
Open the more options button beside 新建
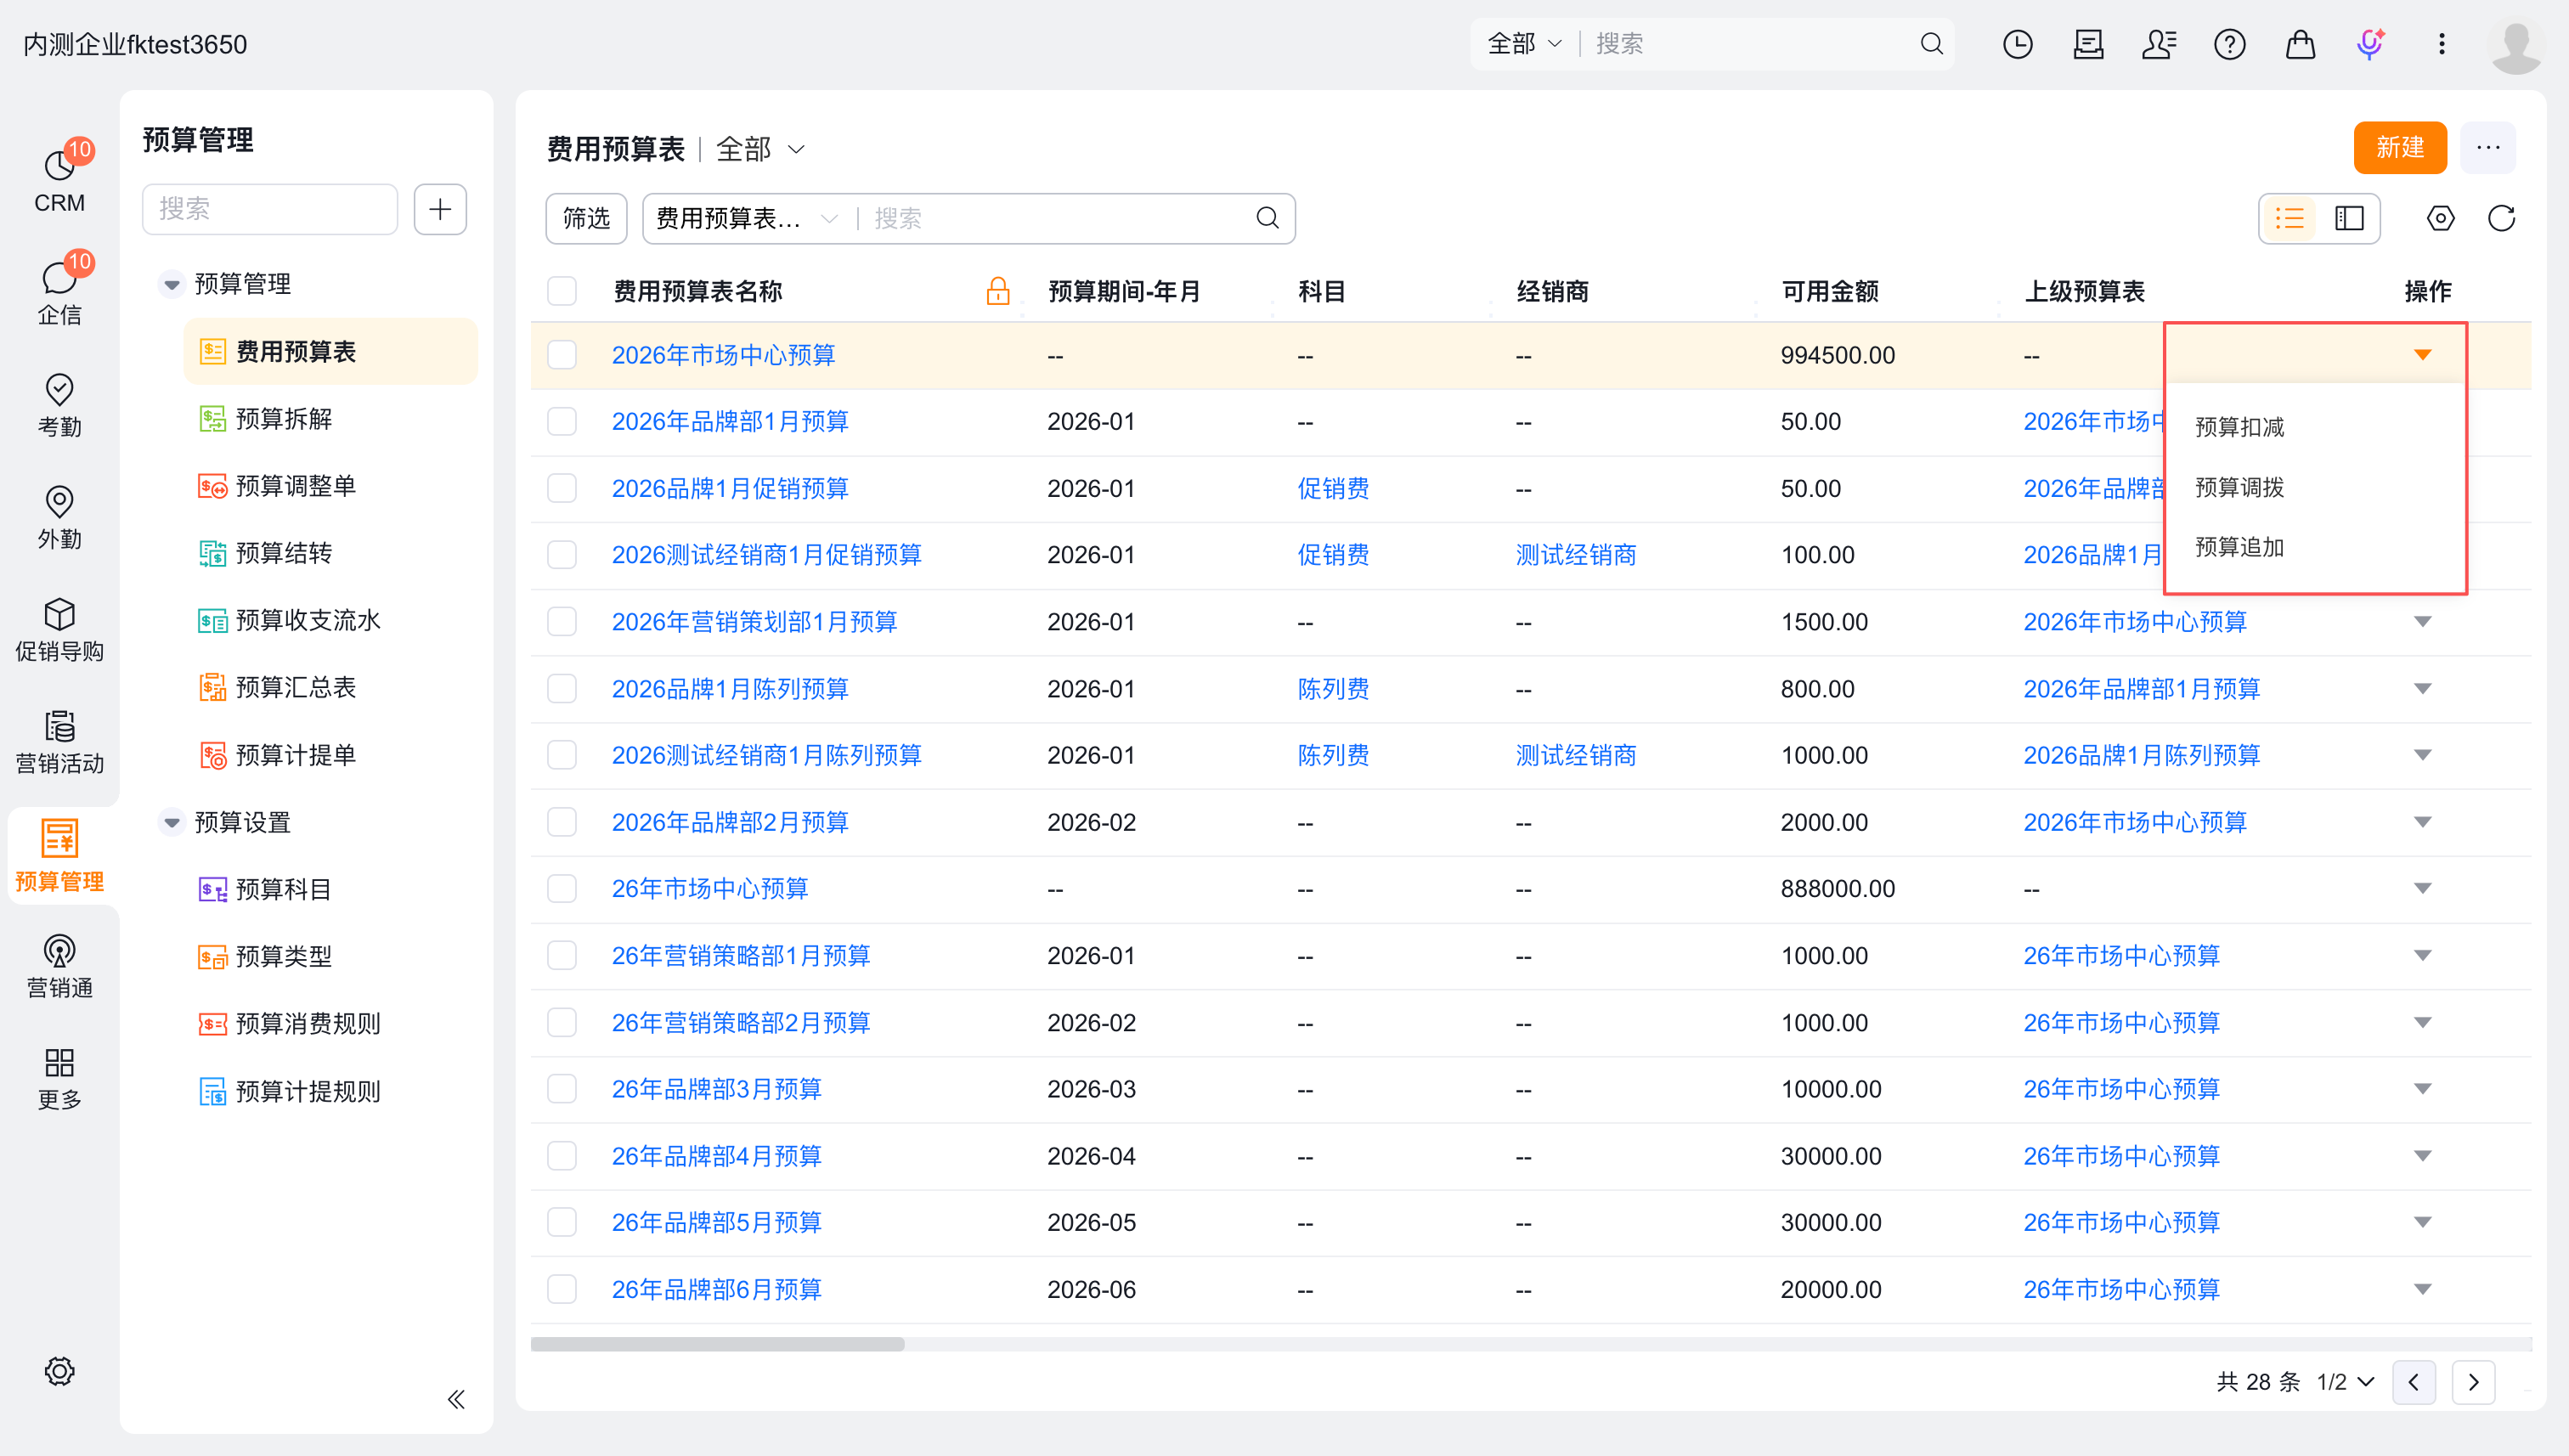click(x=2488, y=148)
